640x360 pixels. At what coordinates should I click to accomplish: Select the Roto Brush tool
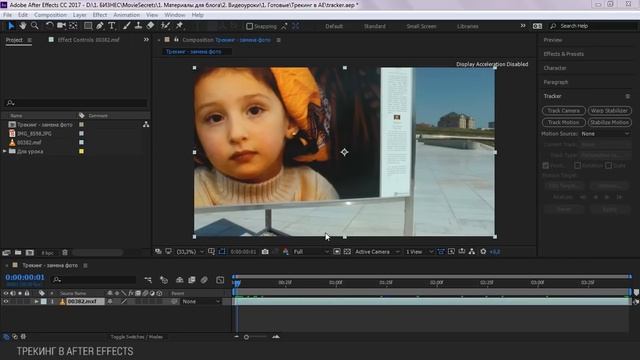pos(165,26)
